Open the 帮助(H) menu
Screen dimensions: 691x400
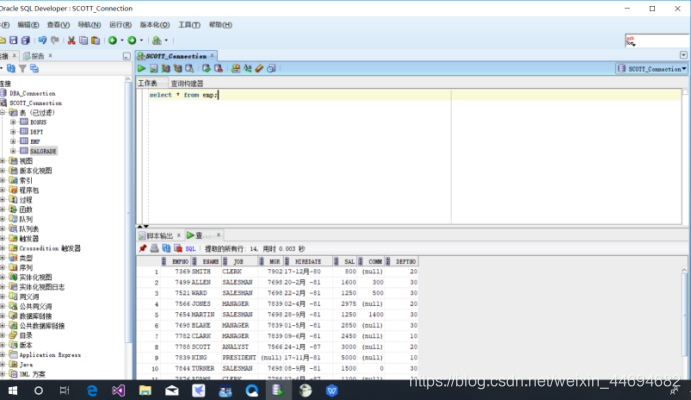click(220, 25)
